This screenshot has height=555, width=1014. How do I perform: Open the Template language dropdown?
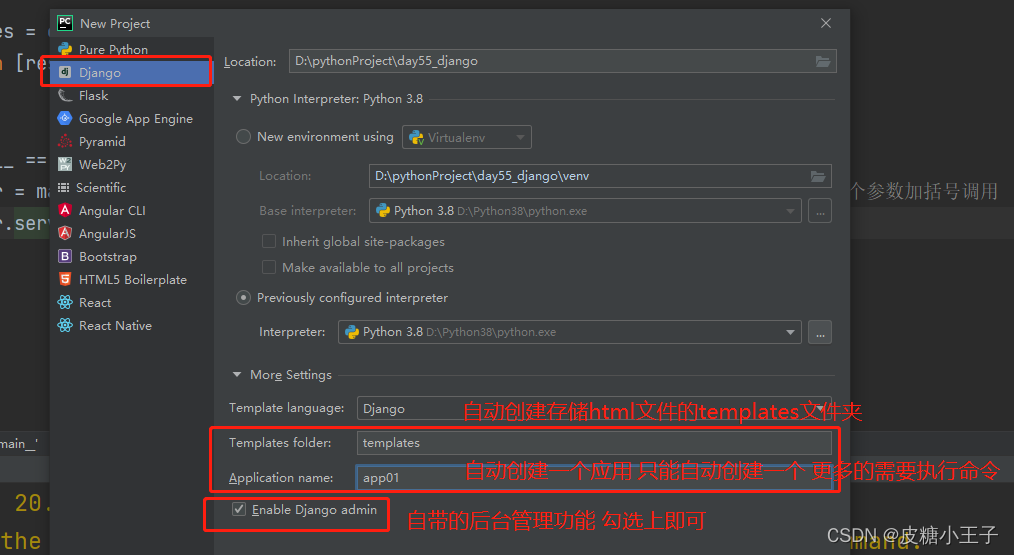tap(594, 408)
